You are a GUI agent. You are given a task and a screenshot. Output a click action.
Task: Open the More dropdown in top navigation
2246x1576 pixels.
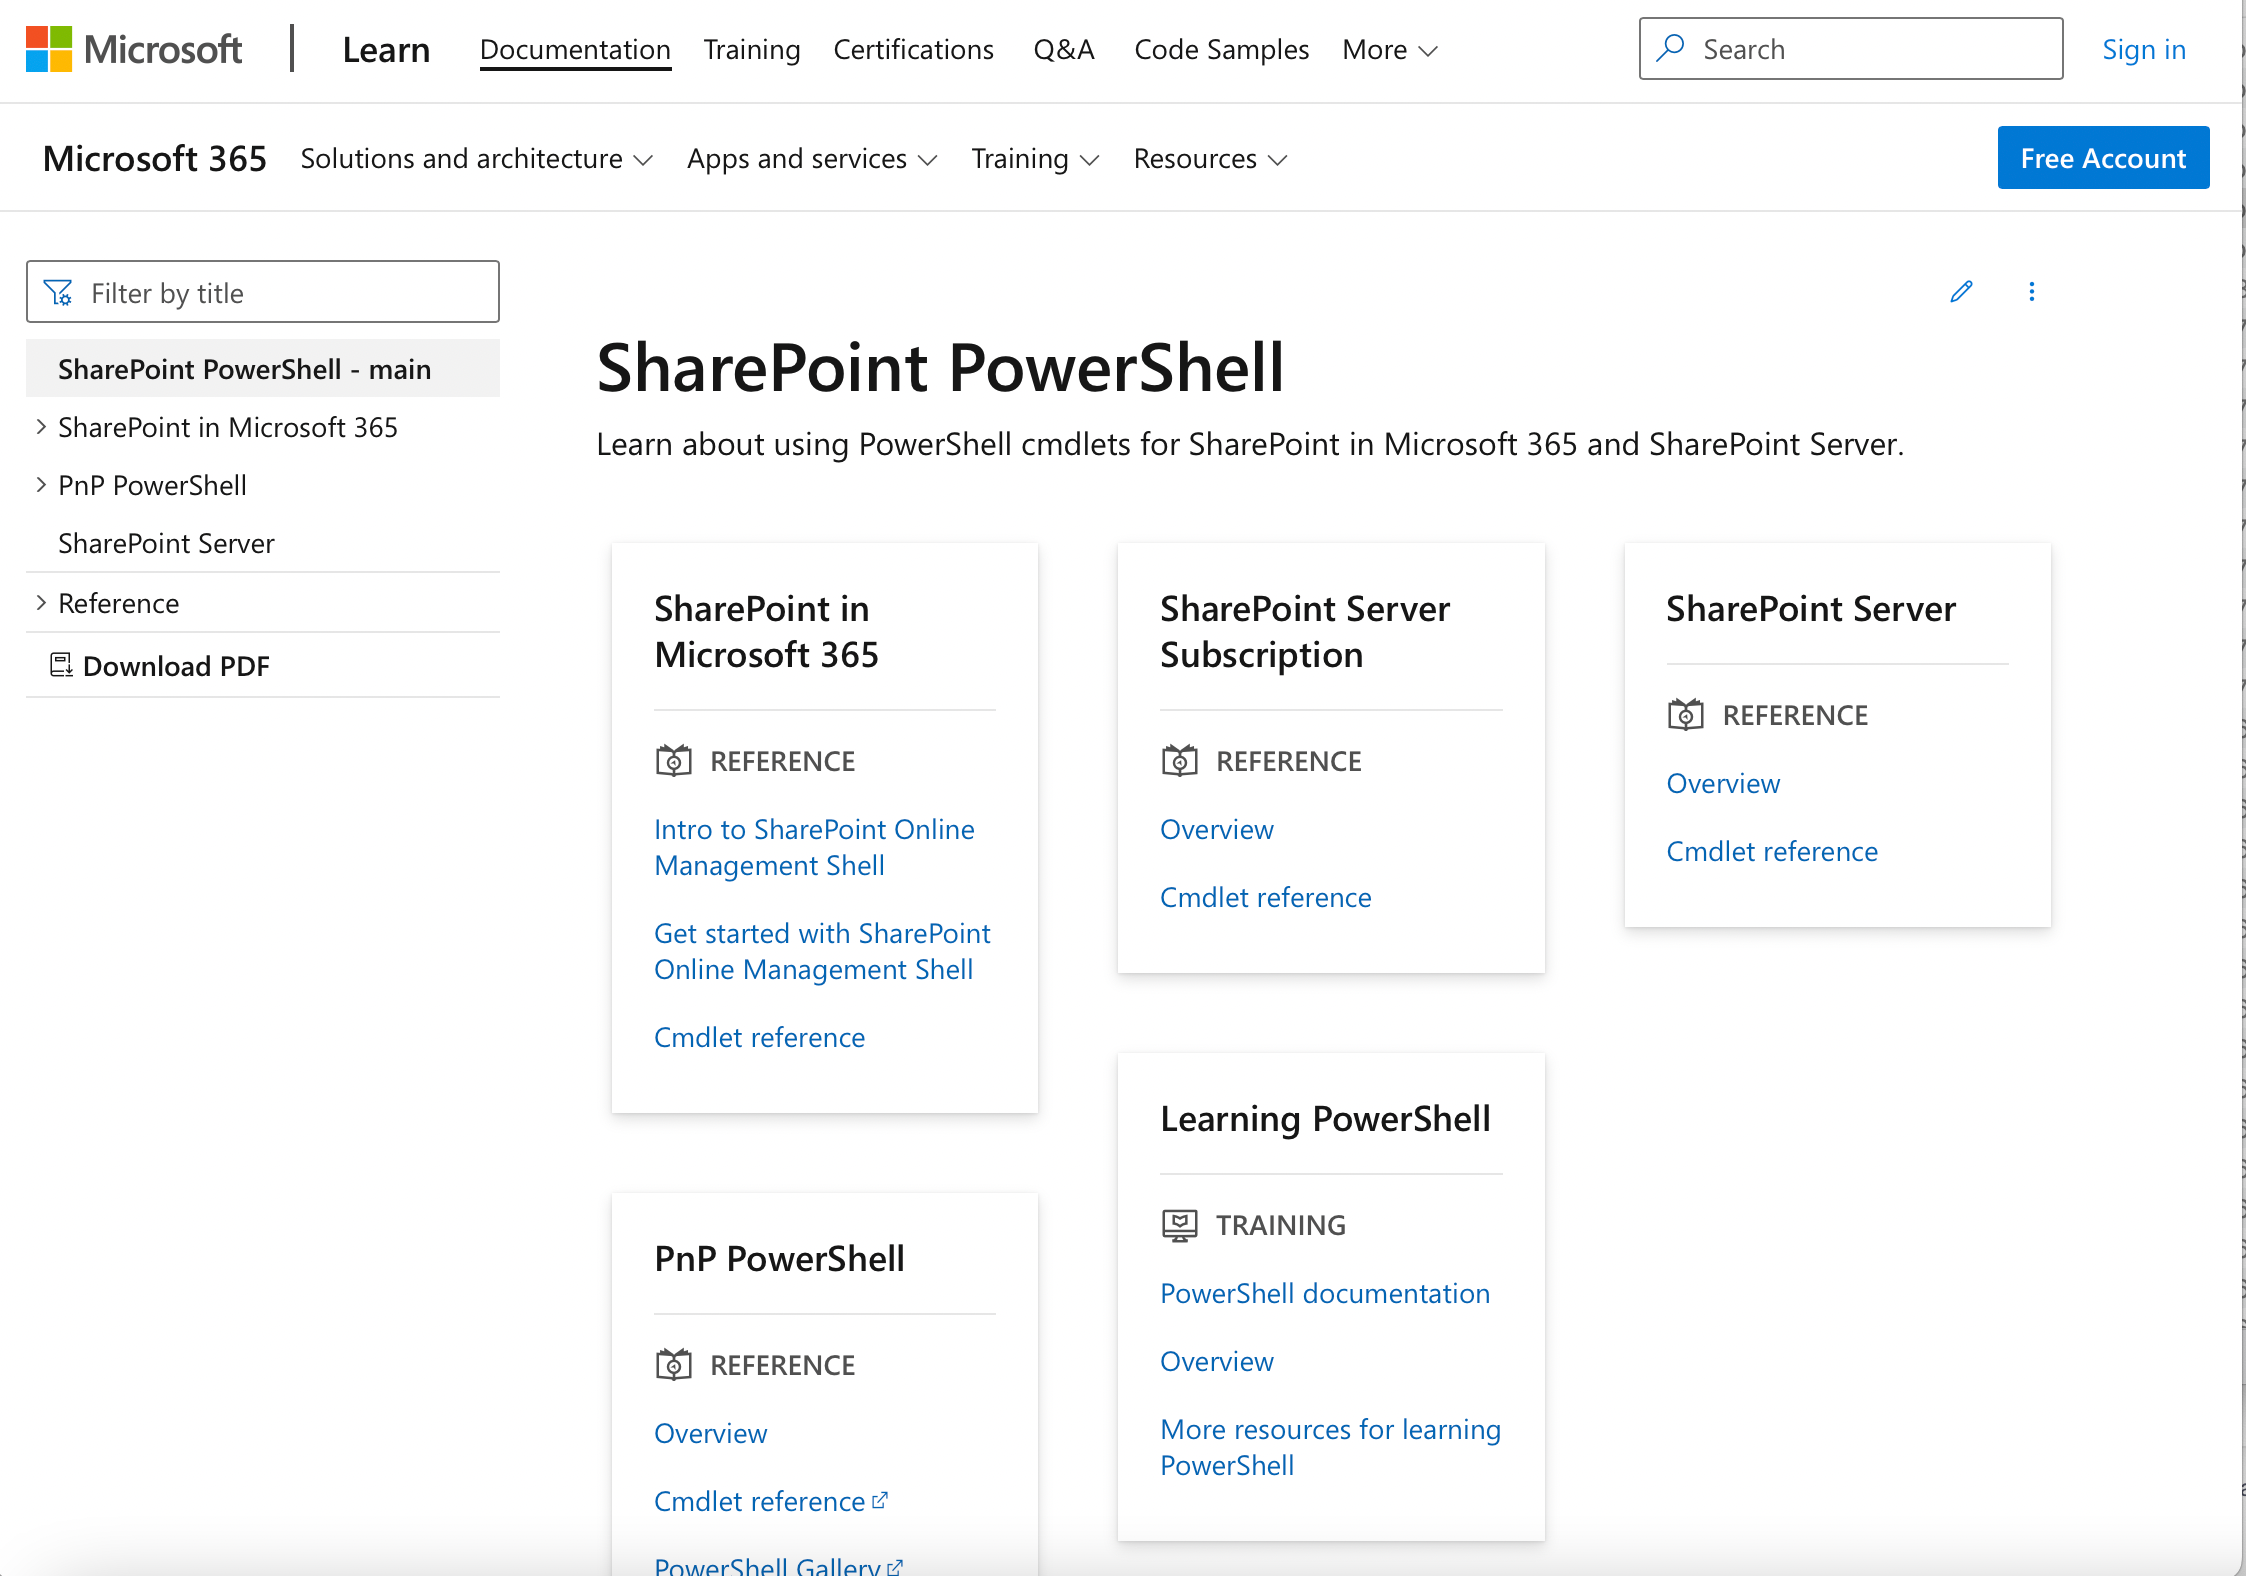(x=1390, y=50)
